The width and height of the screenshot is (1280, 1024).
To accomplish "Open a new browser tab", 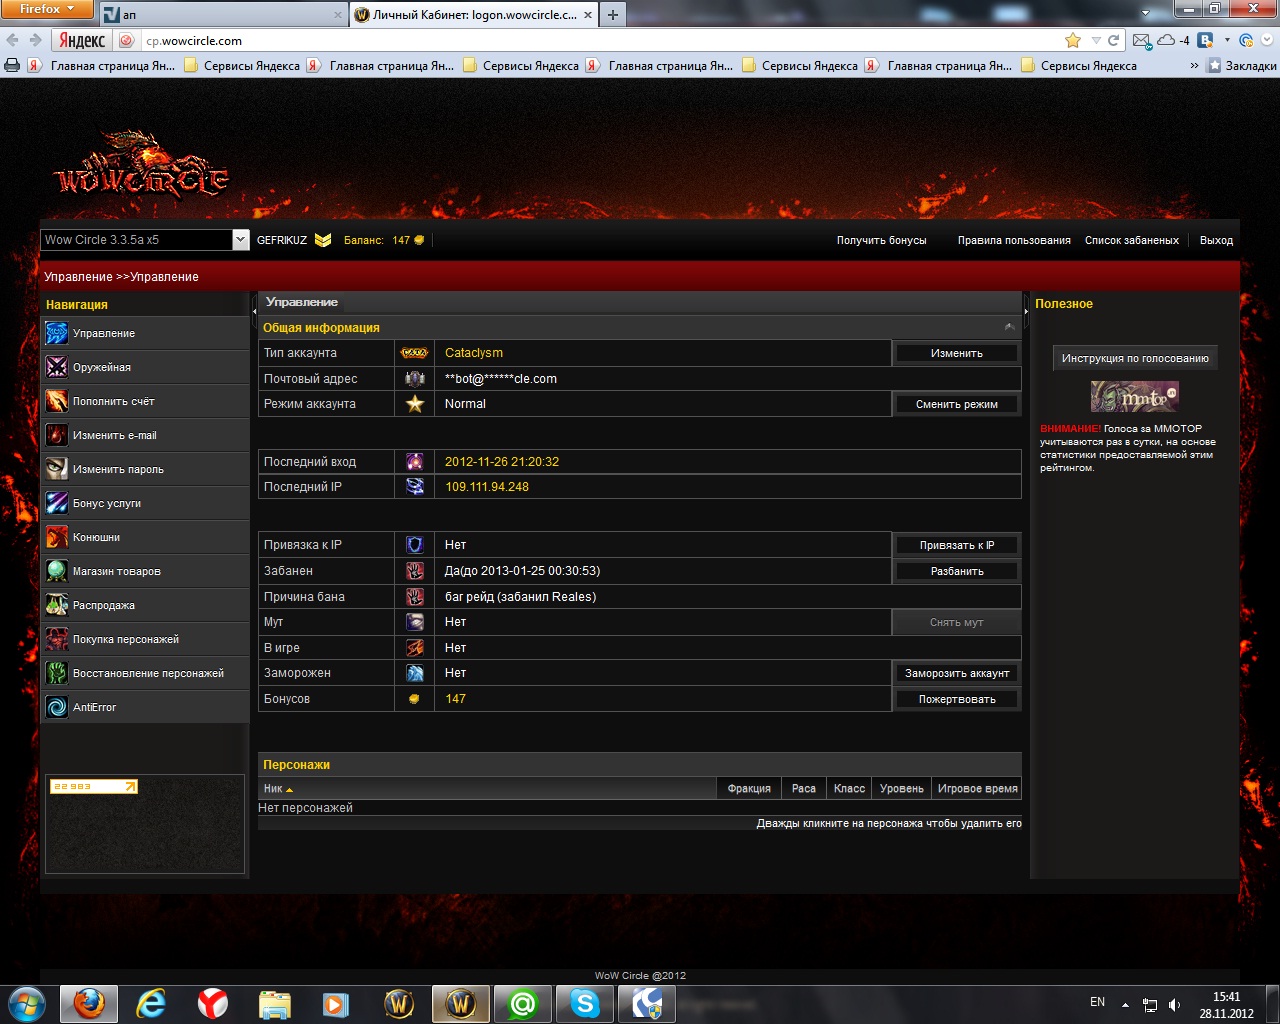I will (613, 15).
